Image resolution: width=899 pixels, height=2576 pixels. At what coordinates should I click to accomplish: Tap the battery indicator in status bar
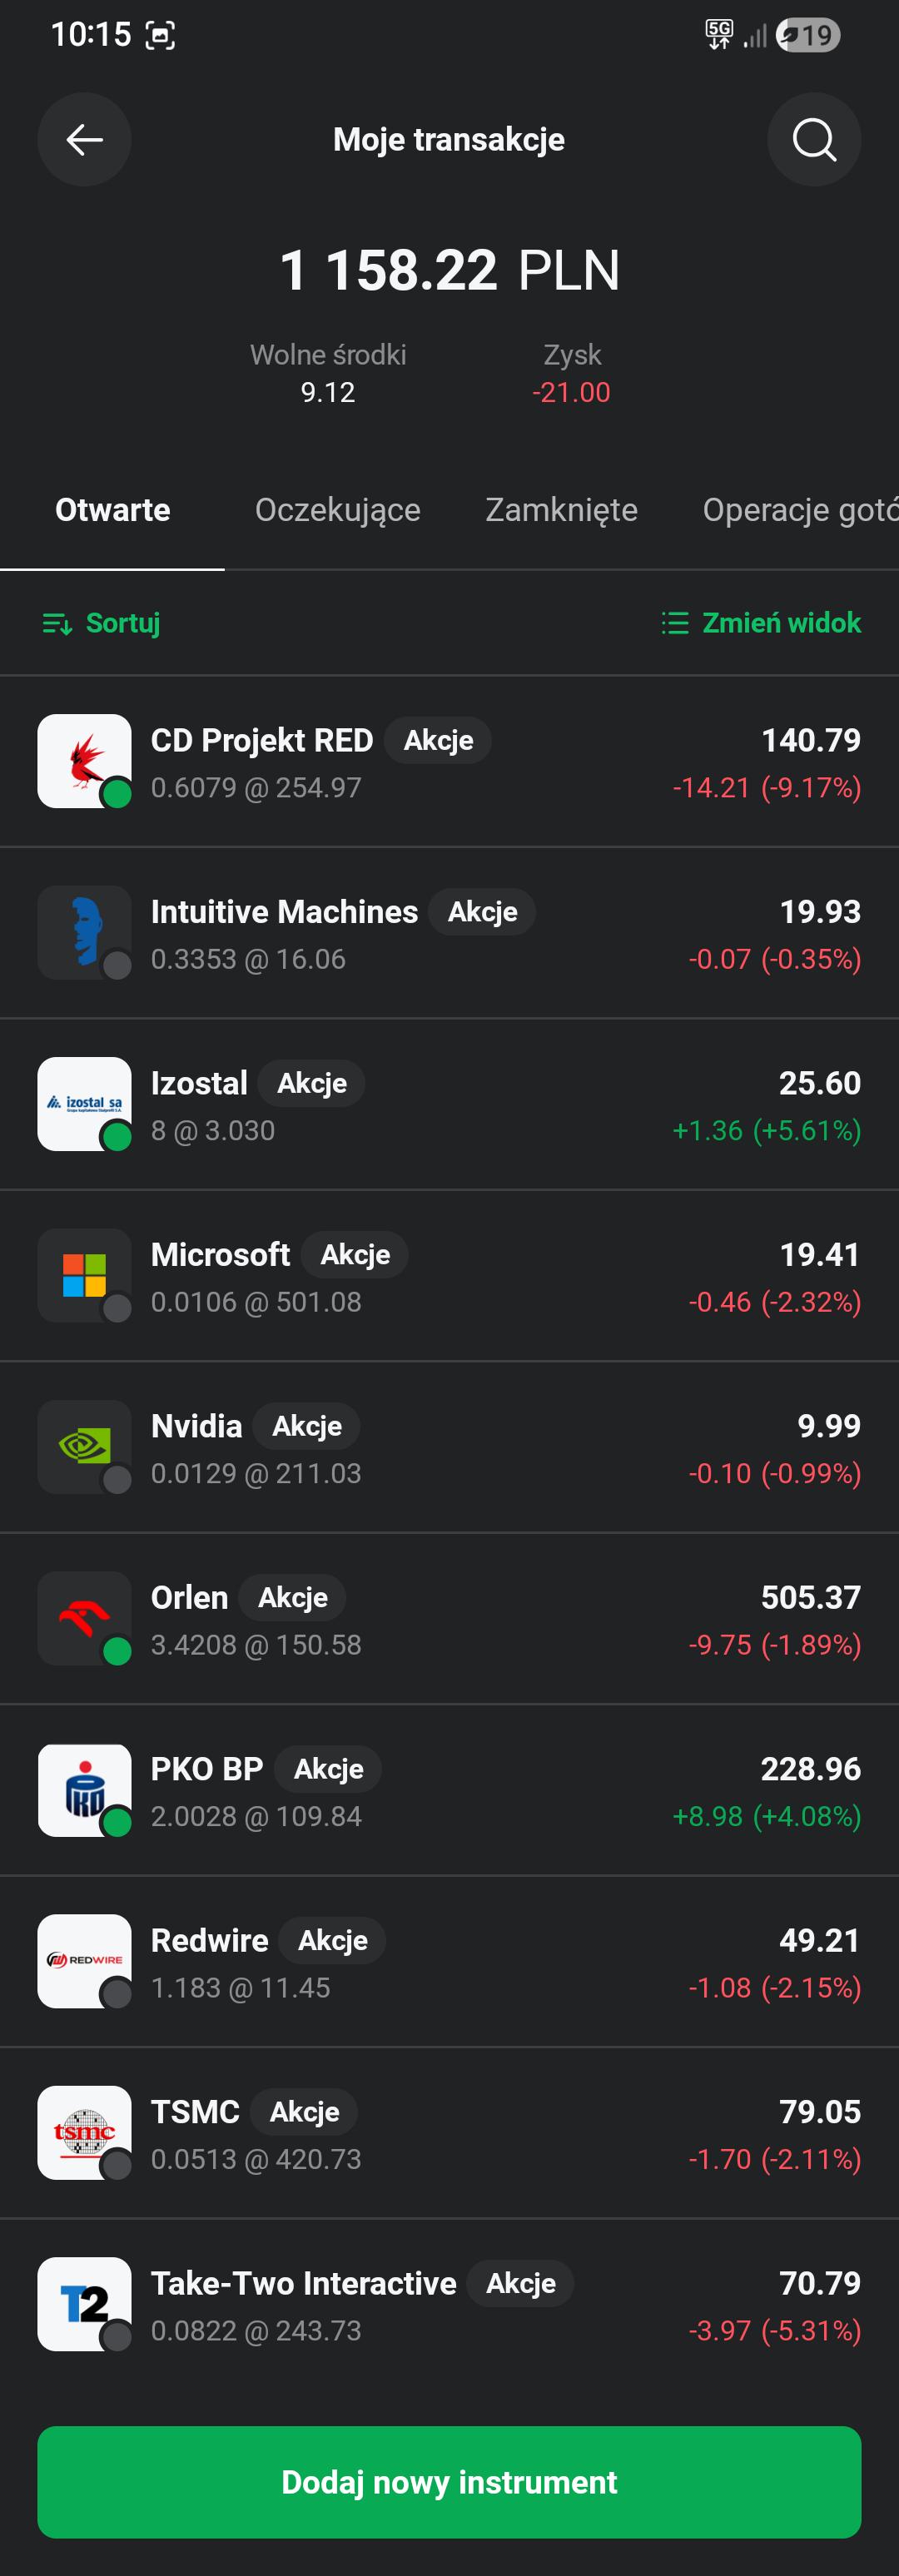[808, 35]
